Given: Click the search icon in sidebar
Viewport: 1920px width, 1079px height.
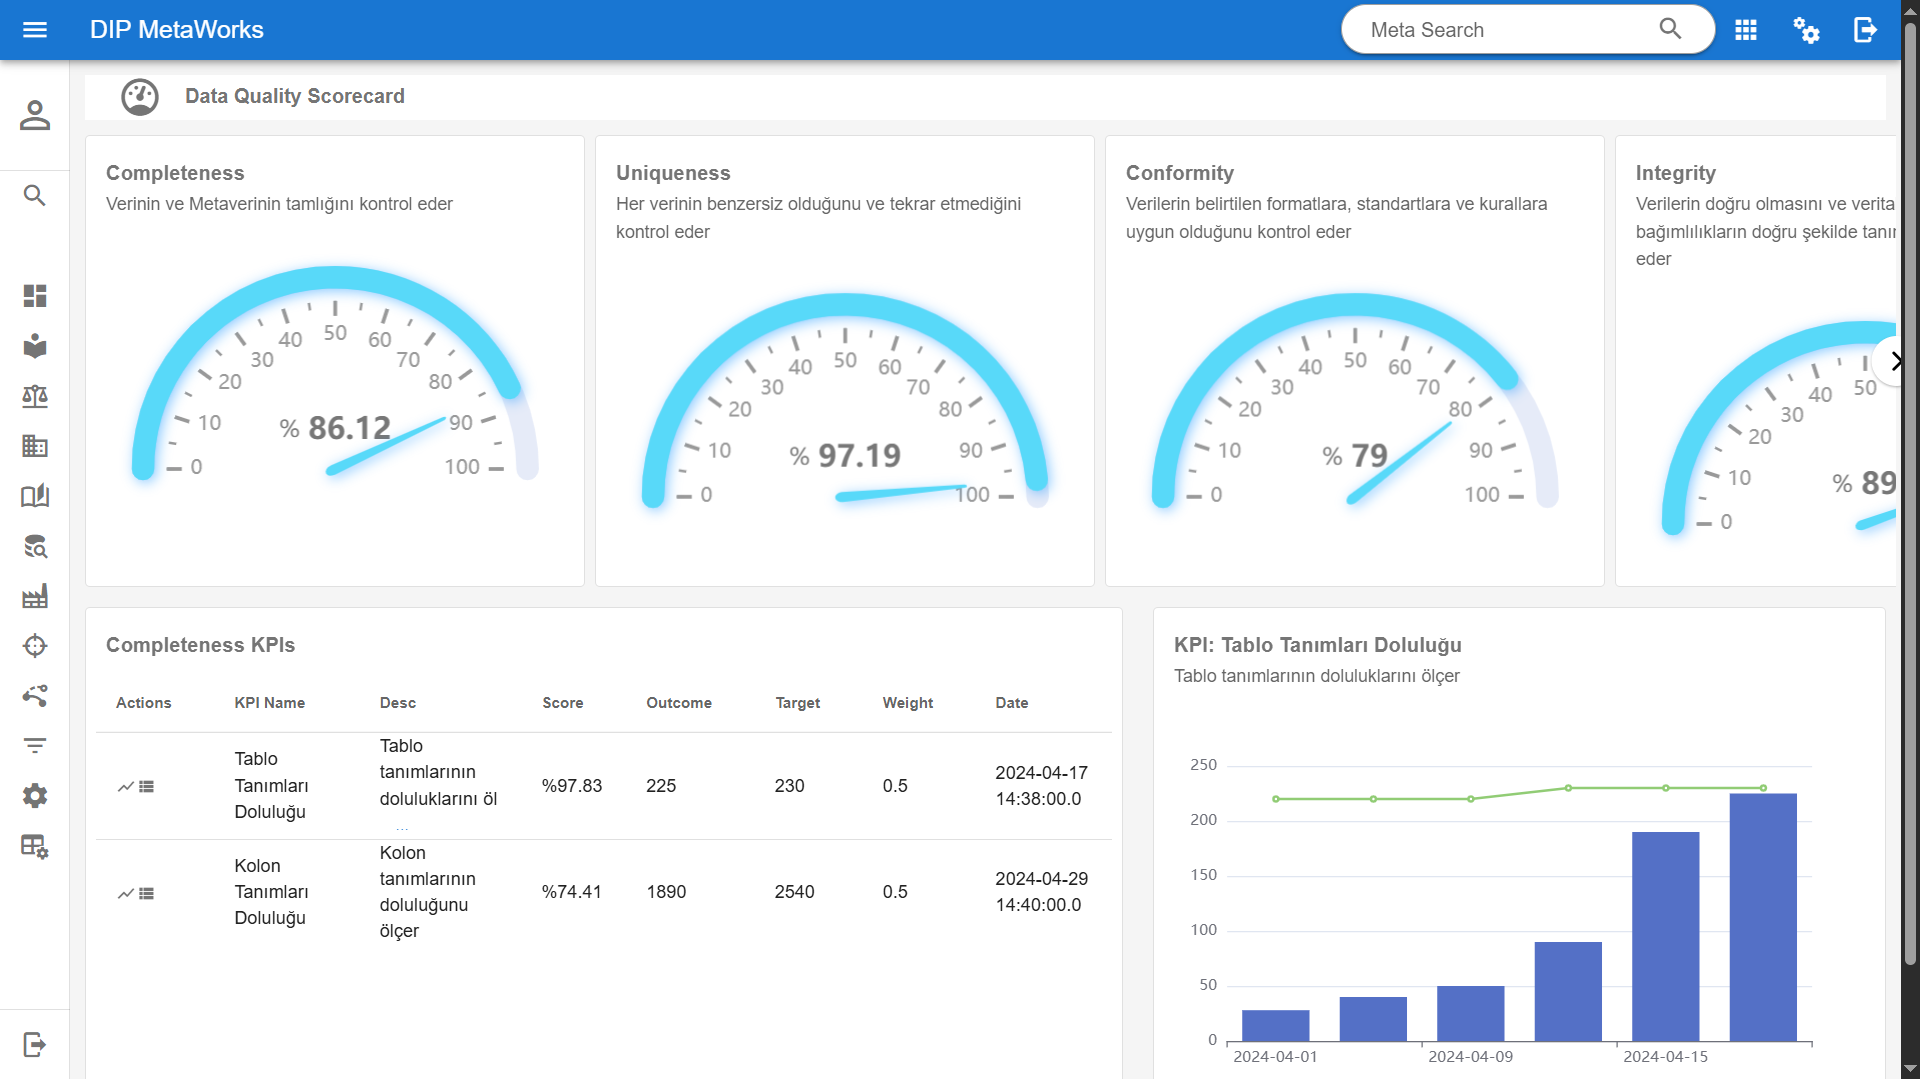Looking at the screenshot, I should pyautogui.click(x=35, y=195).
